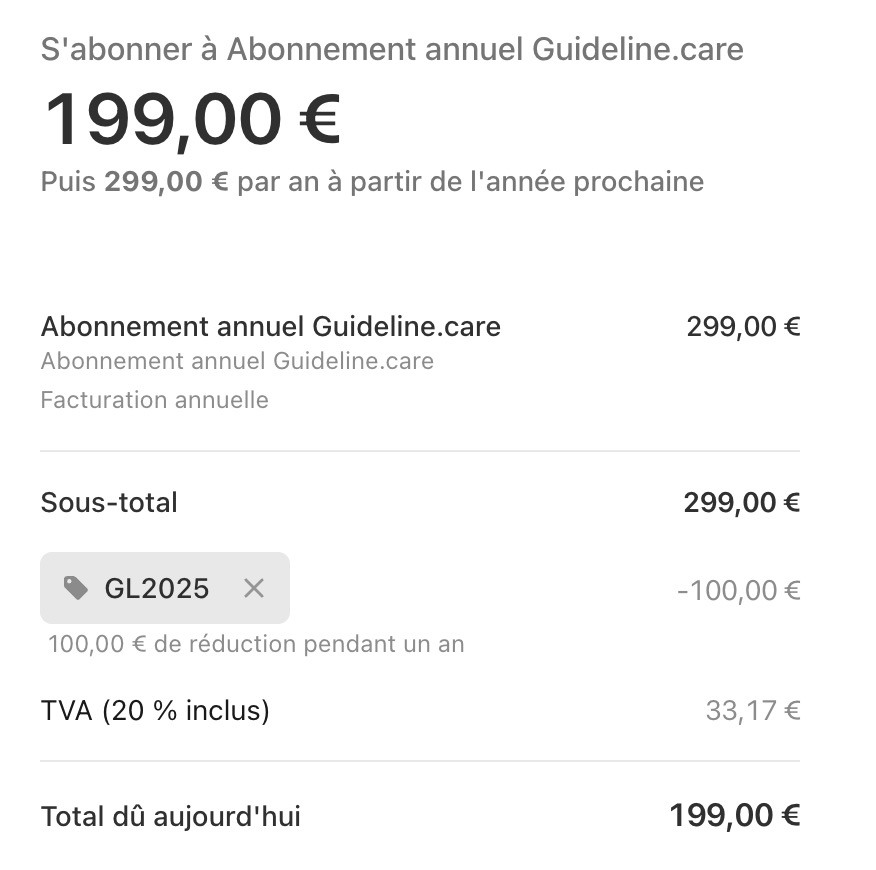Click bold 299,00 € in the Puis line
Viewport: 876px width, 870px height.
point(166,182)
